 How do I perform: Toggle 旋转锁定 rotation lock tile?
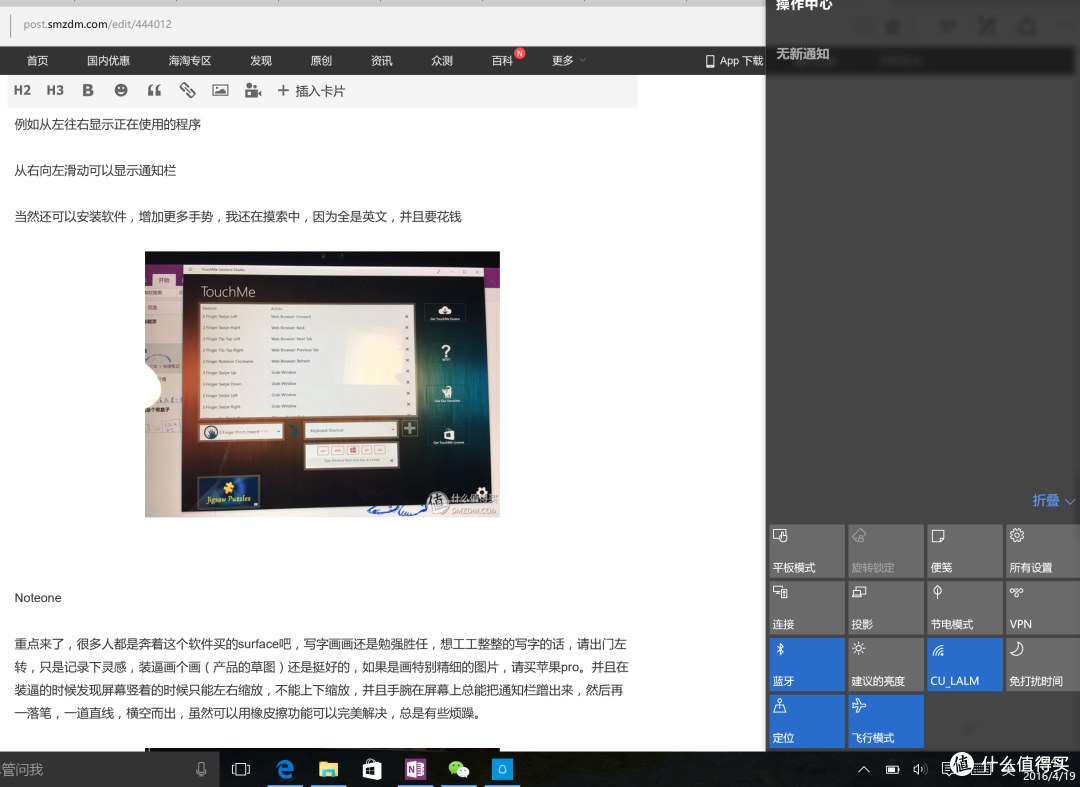click(886, 551)
